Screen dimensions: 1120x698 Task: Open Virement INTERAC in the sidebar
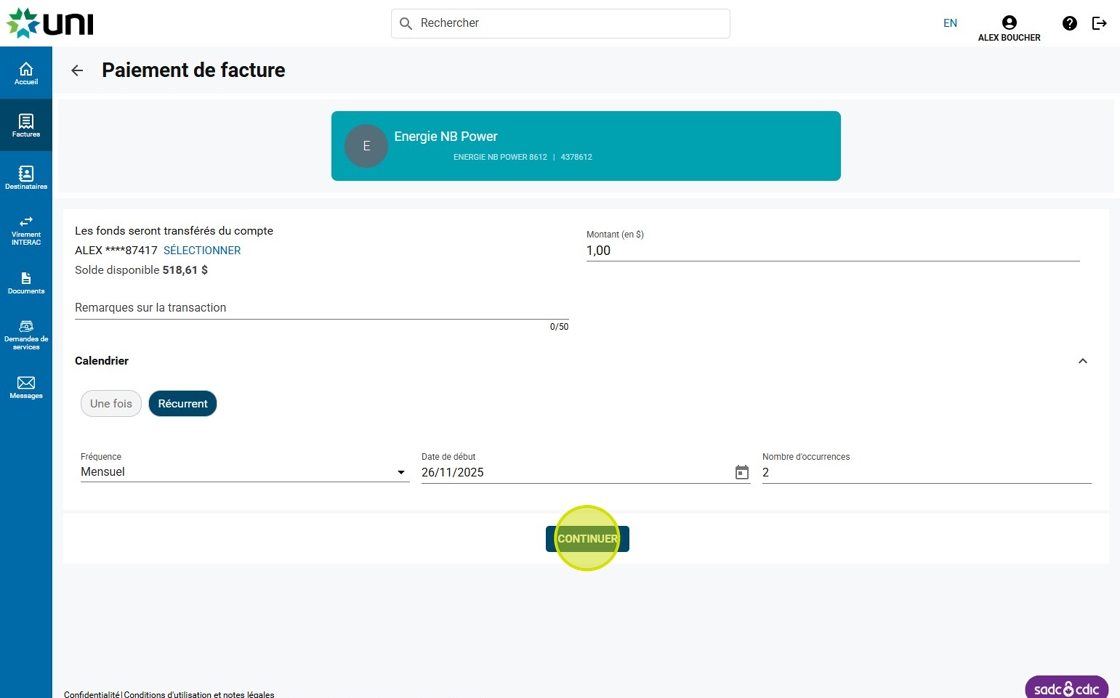[26, 230]
